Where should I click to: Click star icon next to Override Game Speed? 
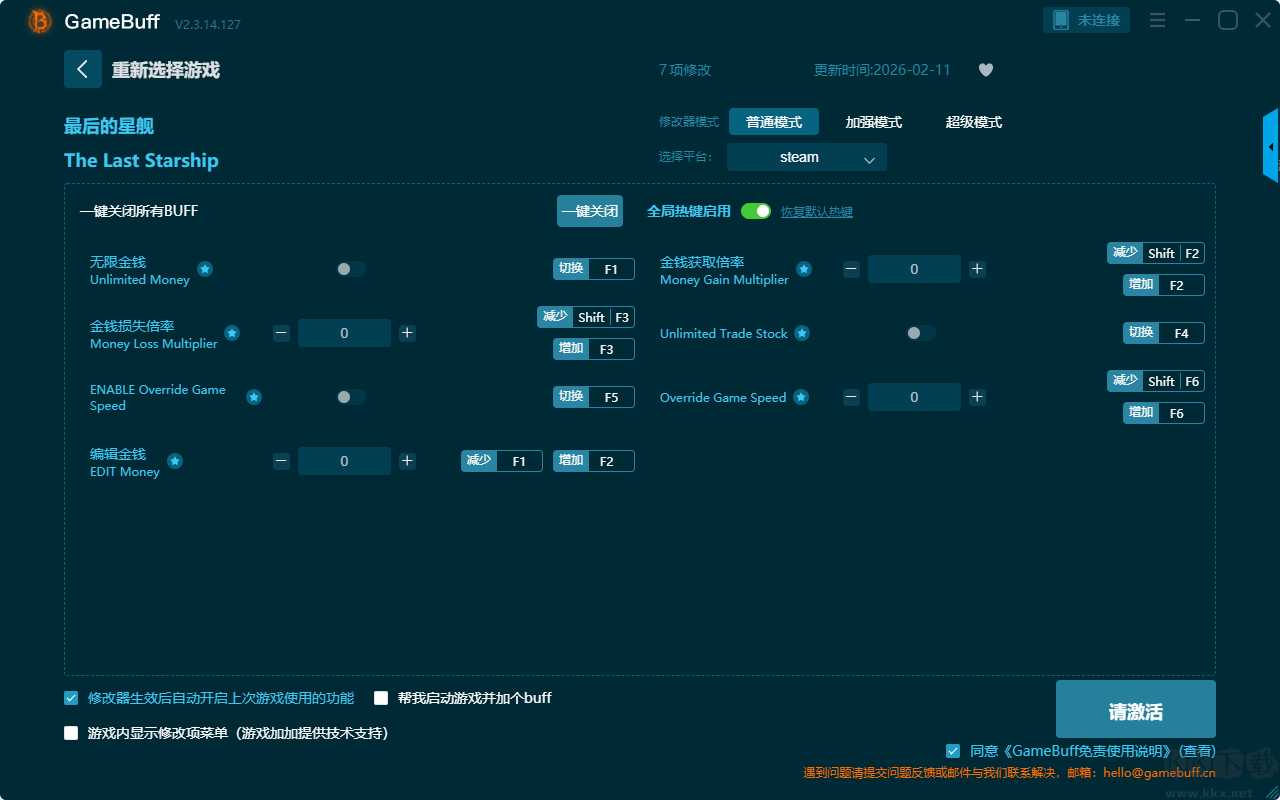(801, 397)
